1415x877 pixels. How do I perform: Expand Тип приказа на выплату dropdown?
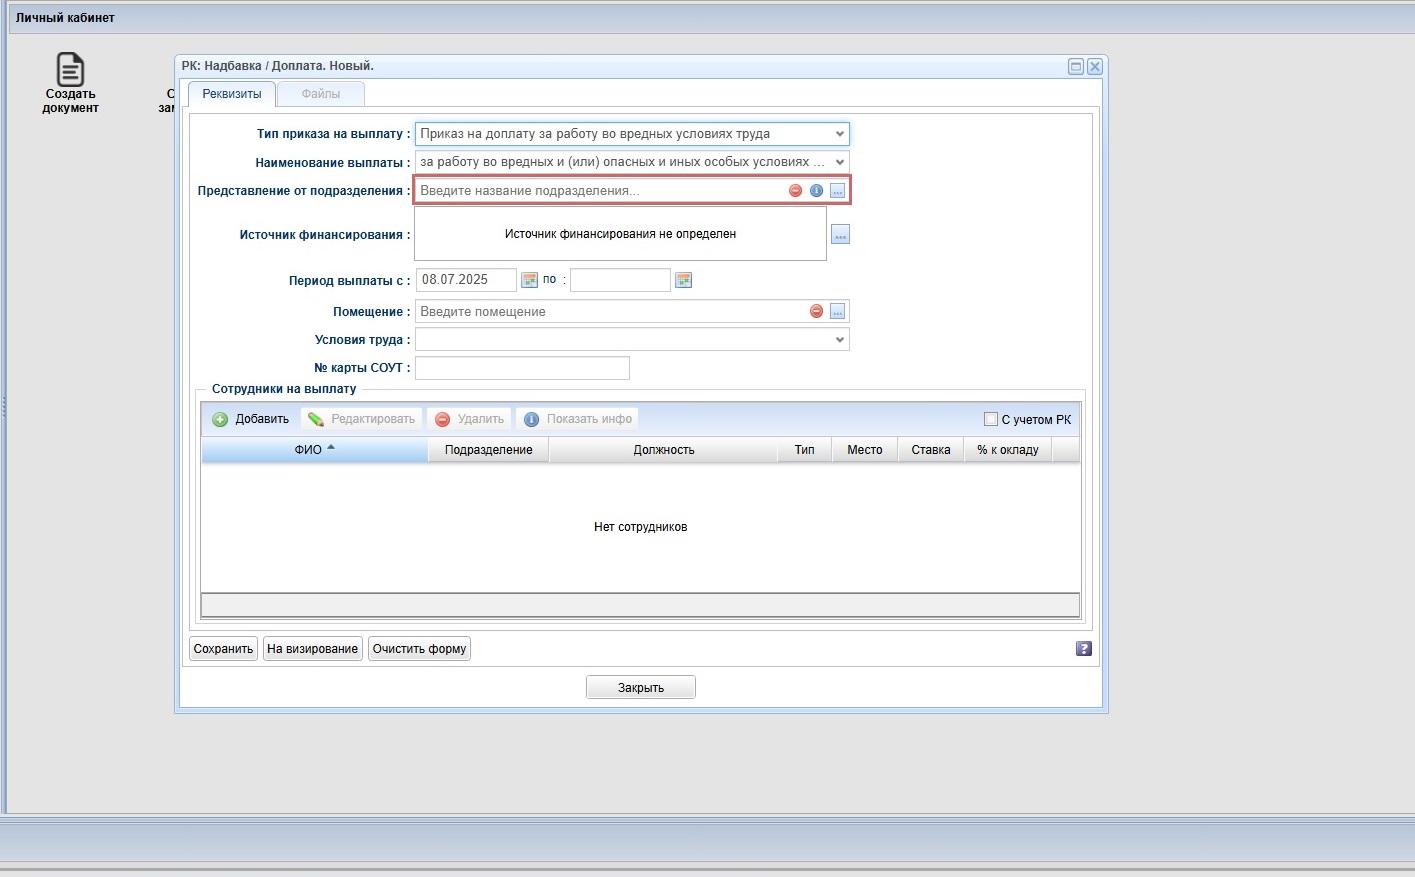tap(839, 134)
